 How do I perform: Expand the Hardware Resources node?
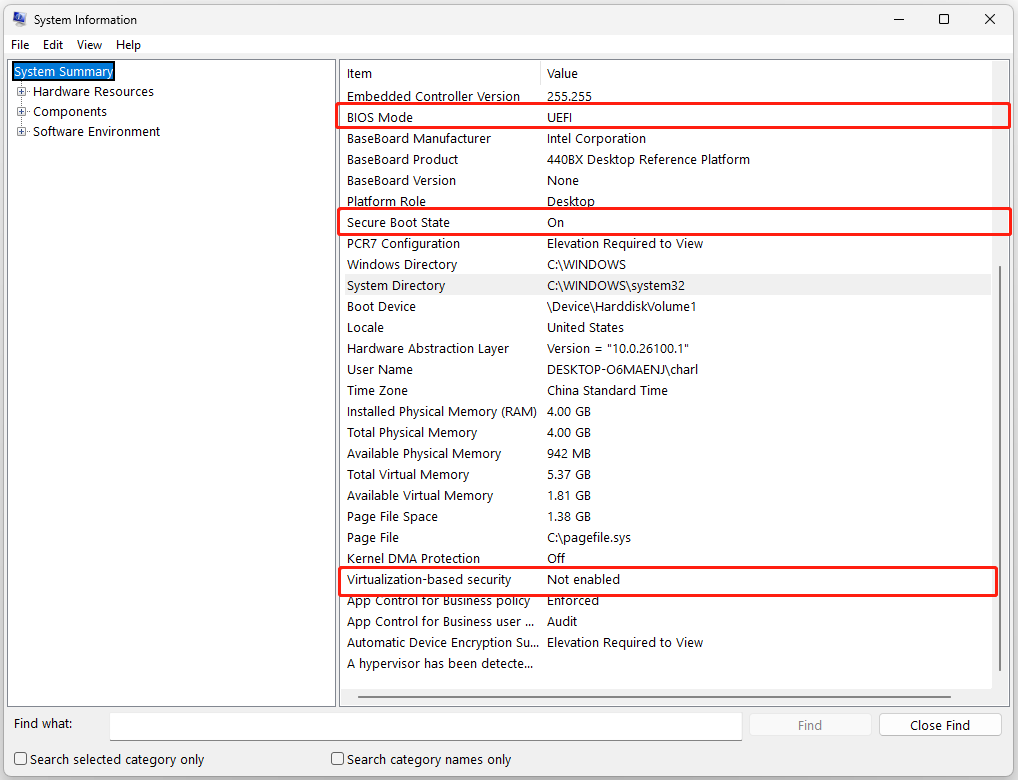(22, 91)
